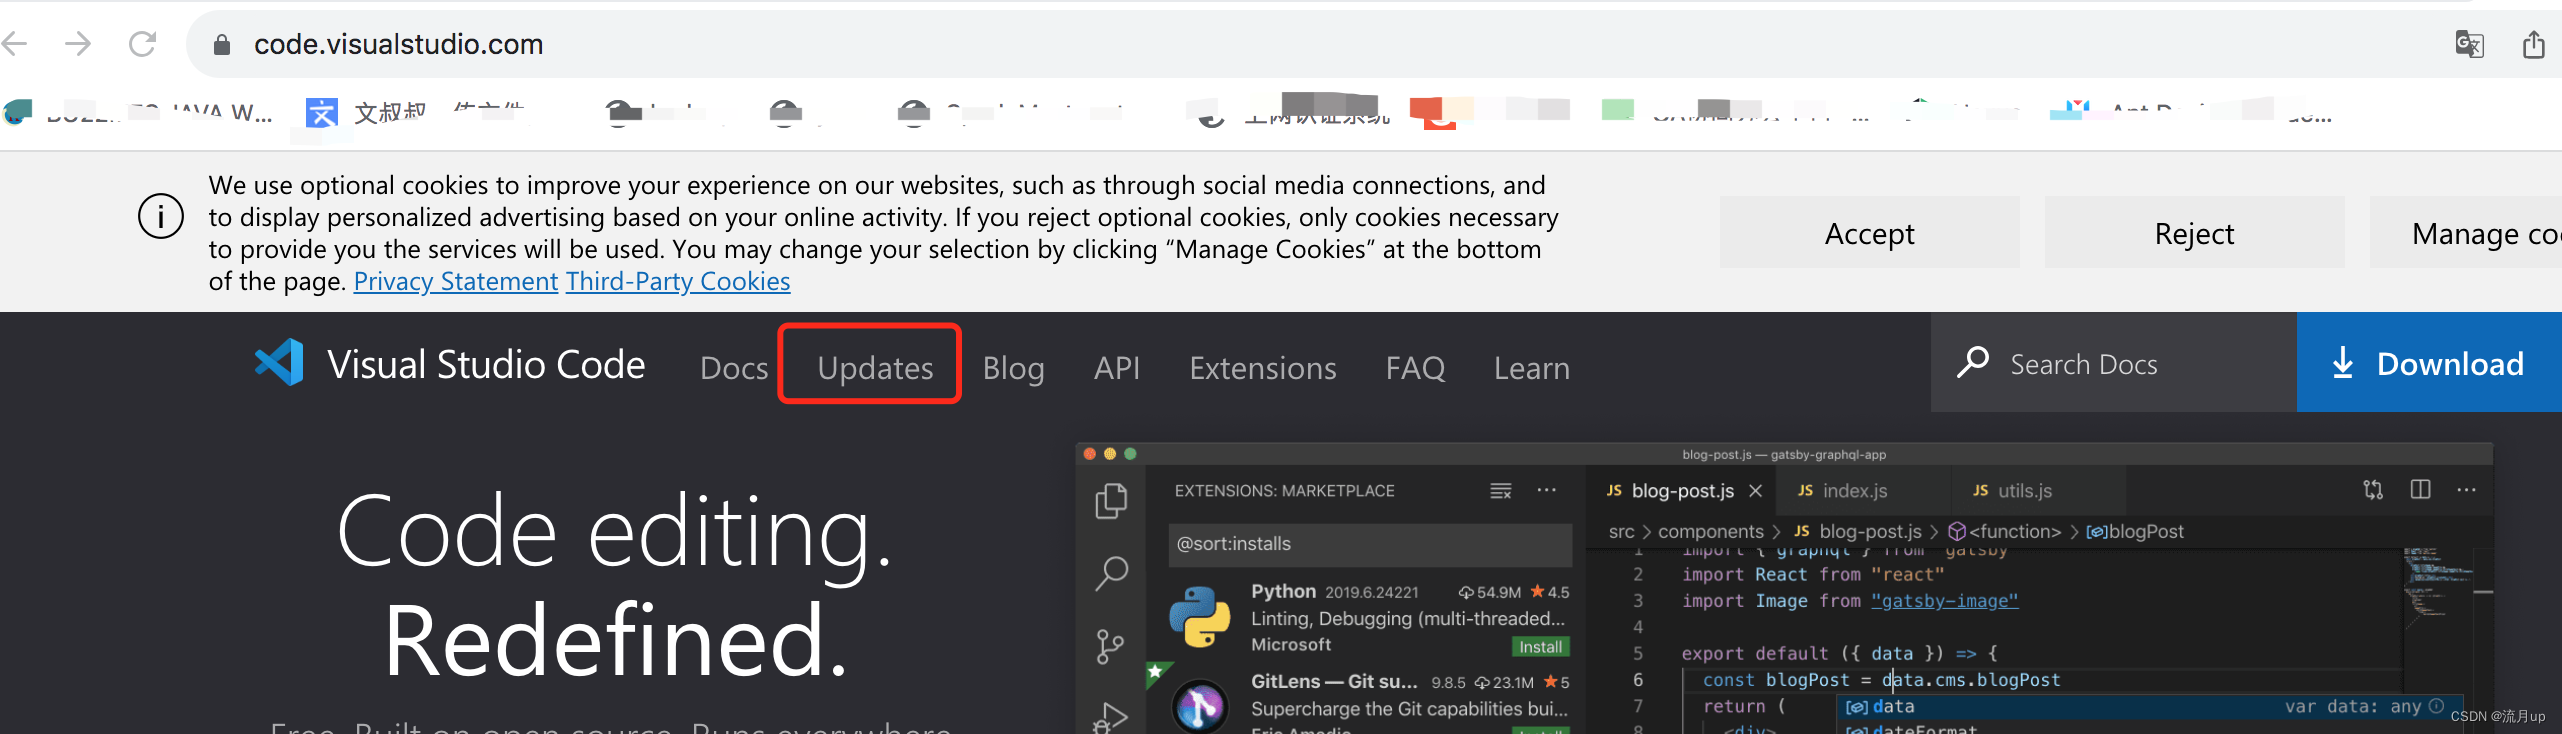Open the translate page icon
Screen dimensions: 2562x734
[2469, 44]
